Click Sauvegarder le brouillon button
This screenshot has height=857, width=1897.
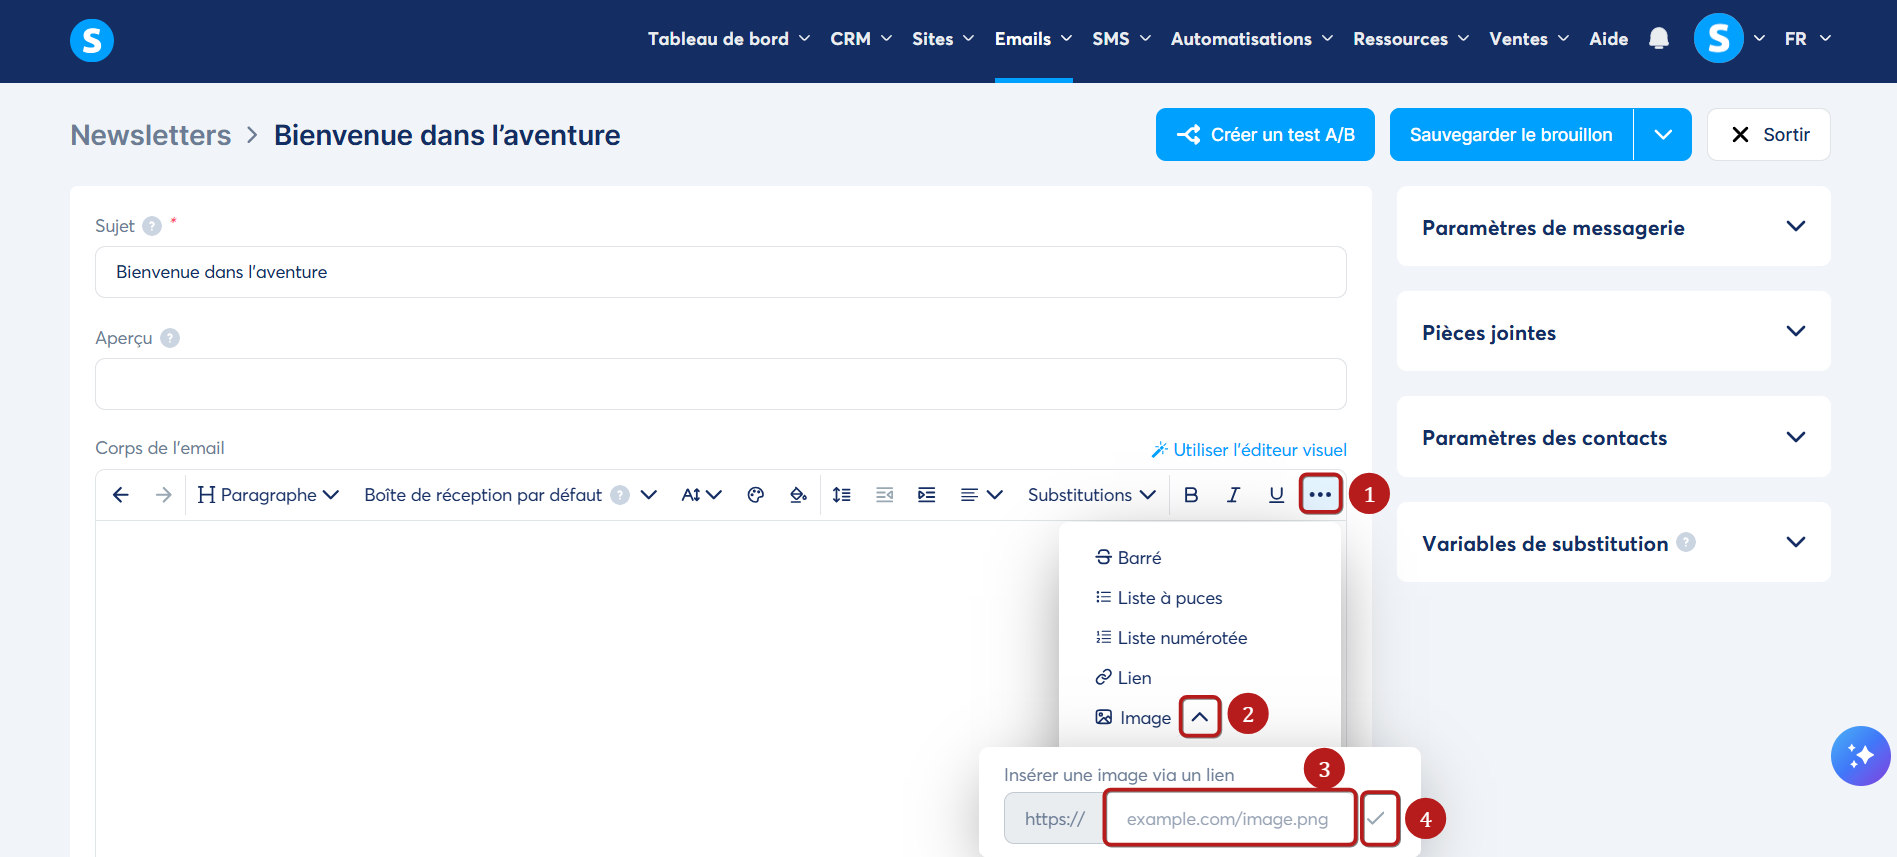tap(1511, 135)
